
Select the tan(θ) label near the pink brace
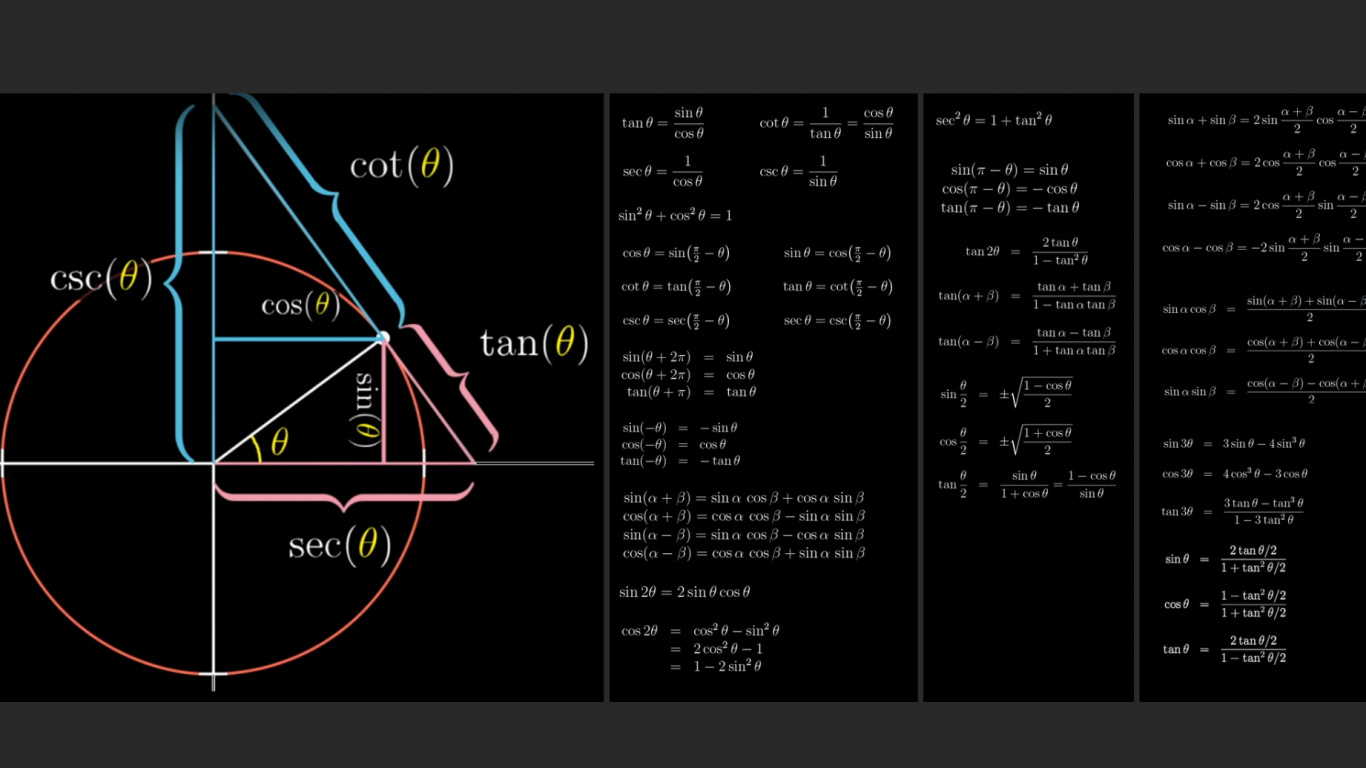pyautogui.click(x=531, y=344)
